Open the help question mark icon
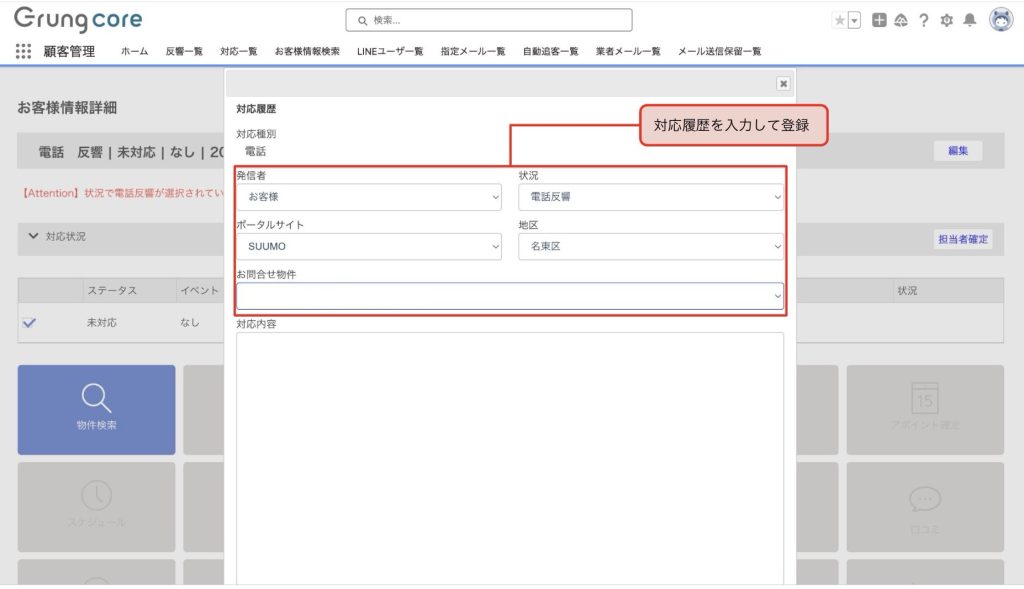Image resolution: width=1024 pixels, height=589 pixels. pos(923,20)
